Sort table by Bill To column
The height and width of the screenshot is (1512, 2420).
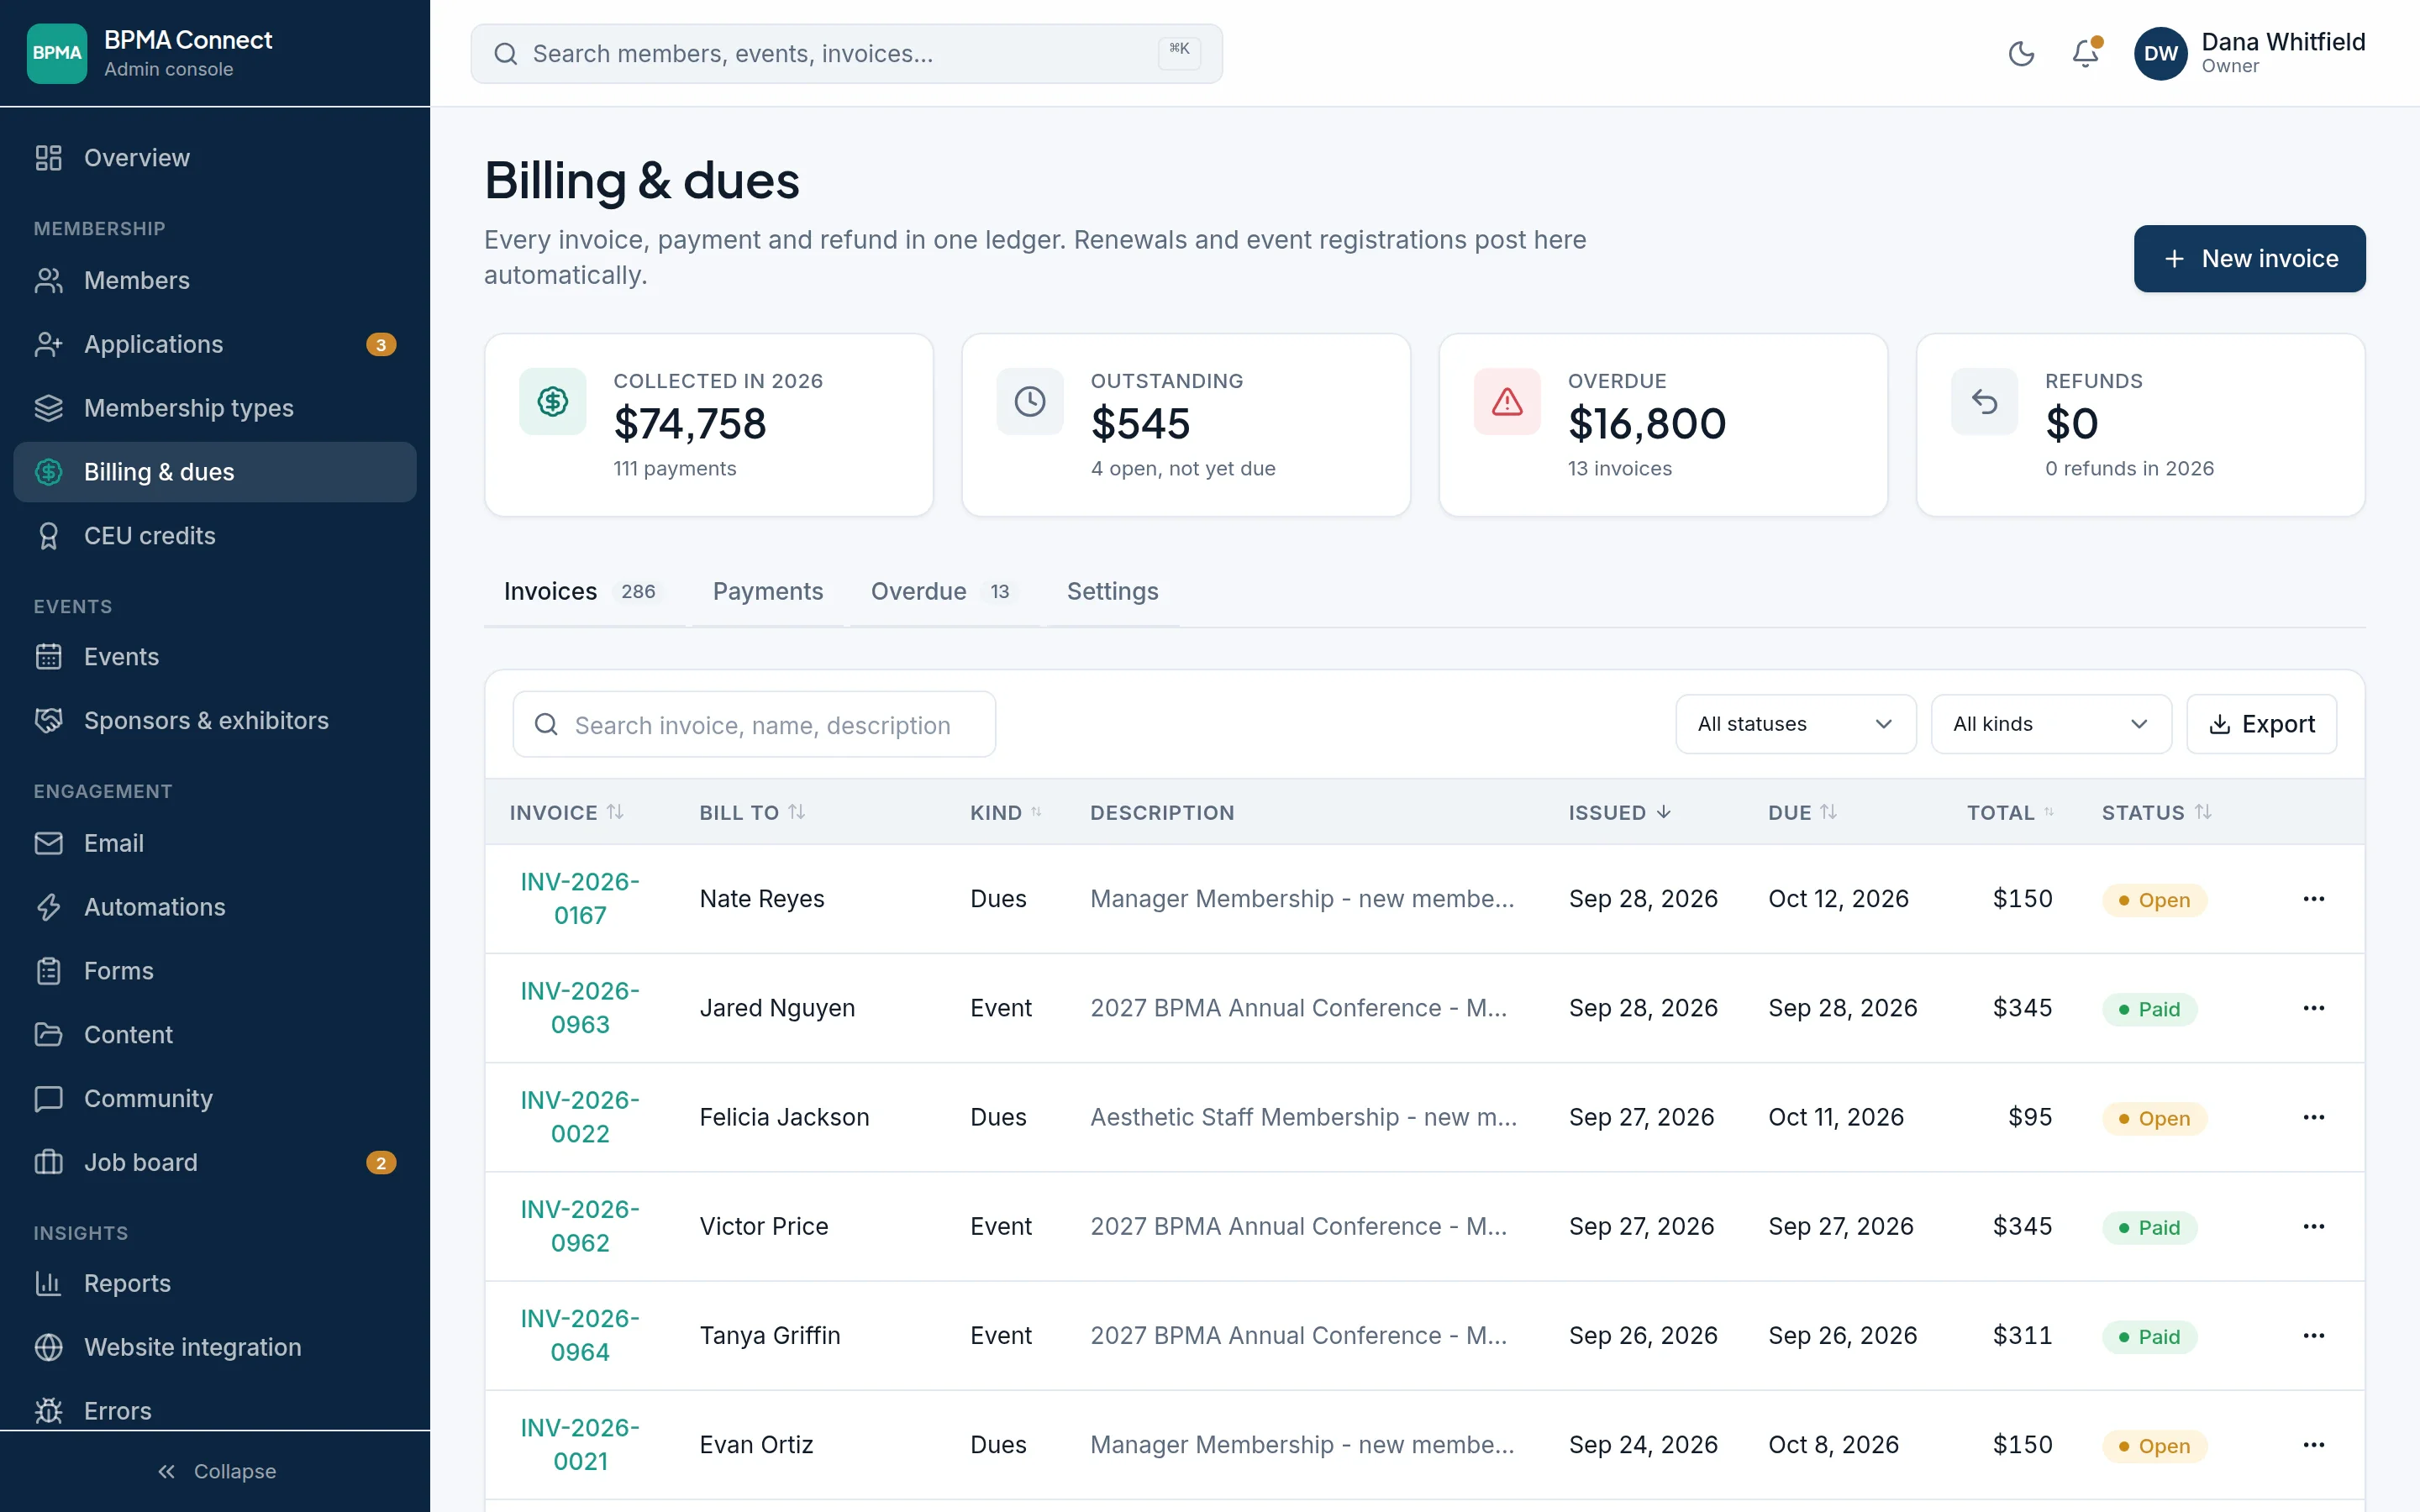(752, 813)
